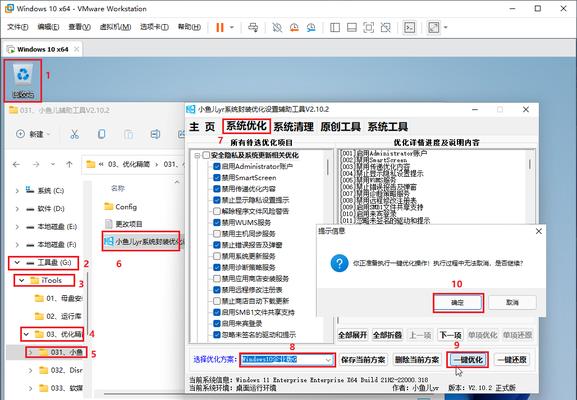Toggle the 安全隐私及系统更新相关优化 group checkbox
Screen dimensions: 577x400
pyautogui.click(x=206, y=156)
